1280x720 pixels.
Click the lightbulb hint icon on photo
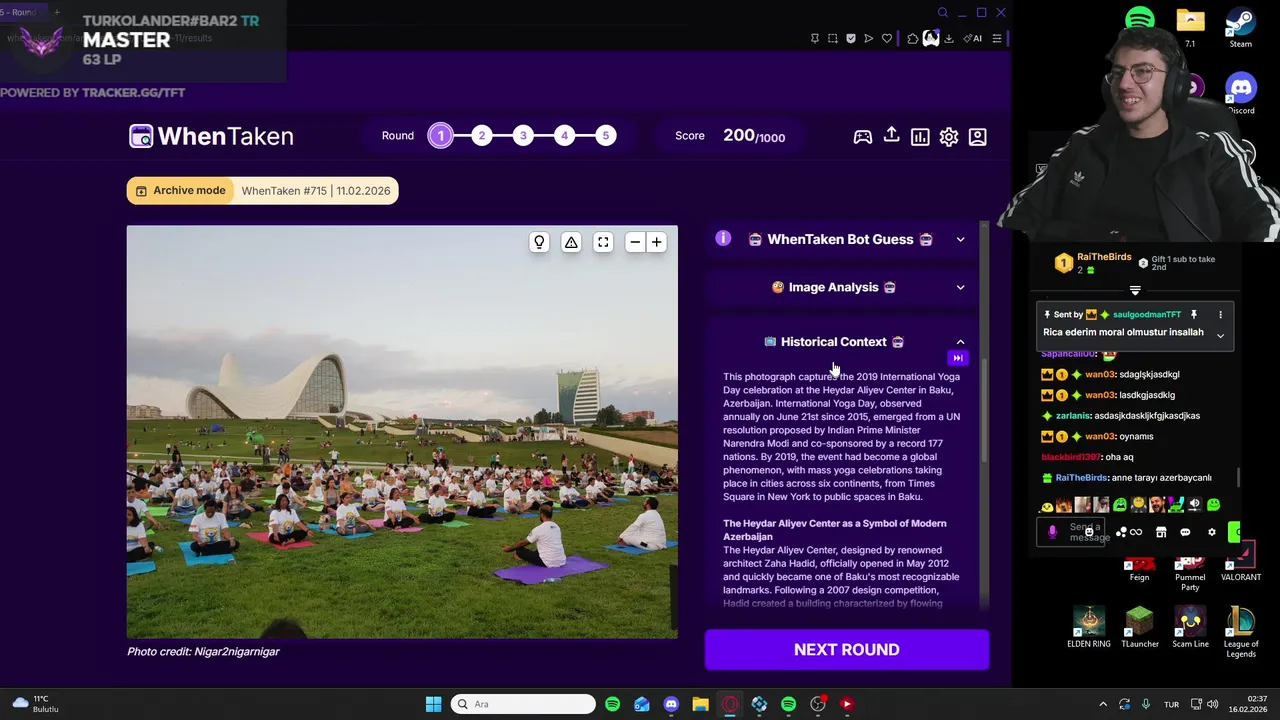pos(539,242)
